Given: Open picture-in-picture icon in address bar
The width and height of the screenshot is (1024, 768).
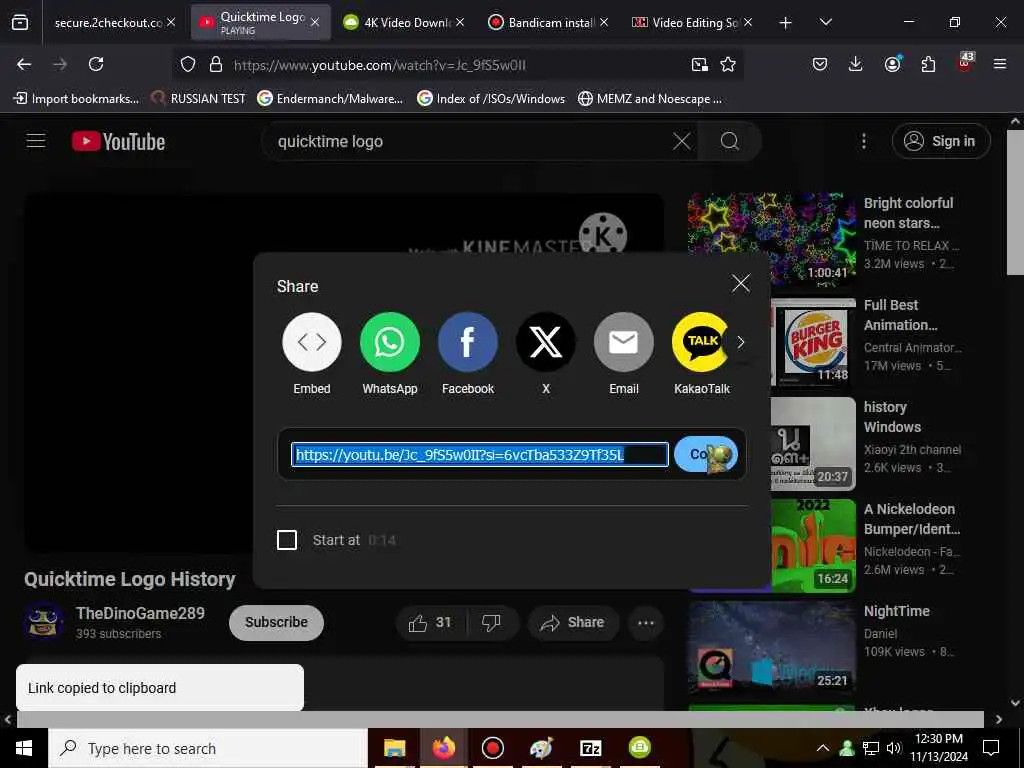Looking at the screenshot, I should pyautogui.click(x=699, y=64).
